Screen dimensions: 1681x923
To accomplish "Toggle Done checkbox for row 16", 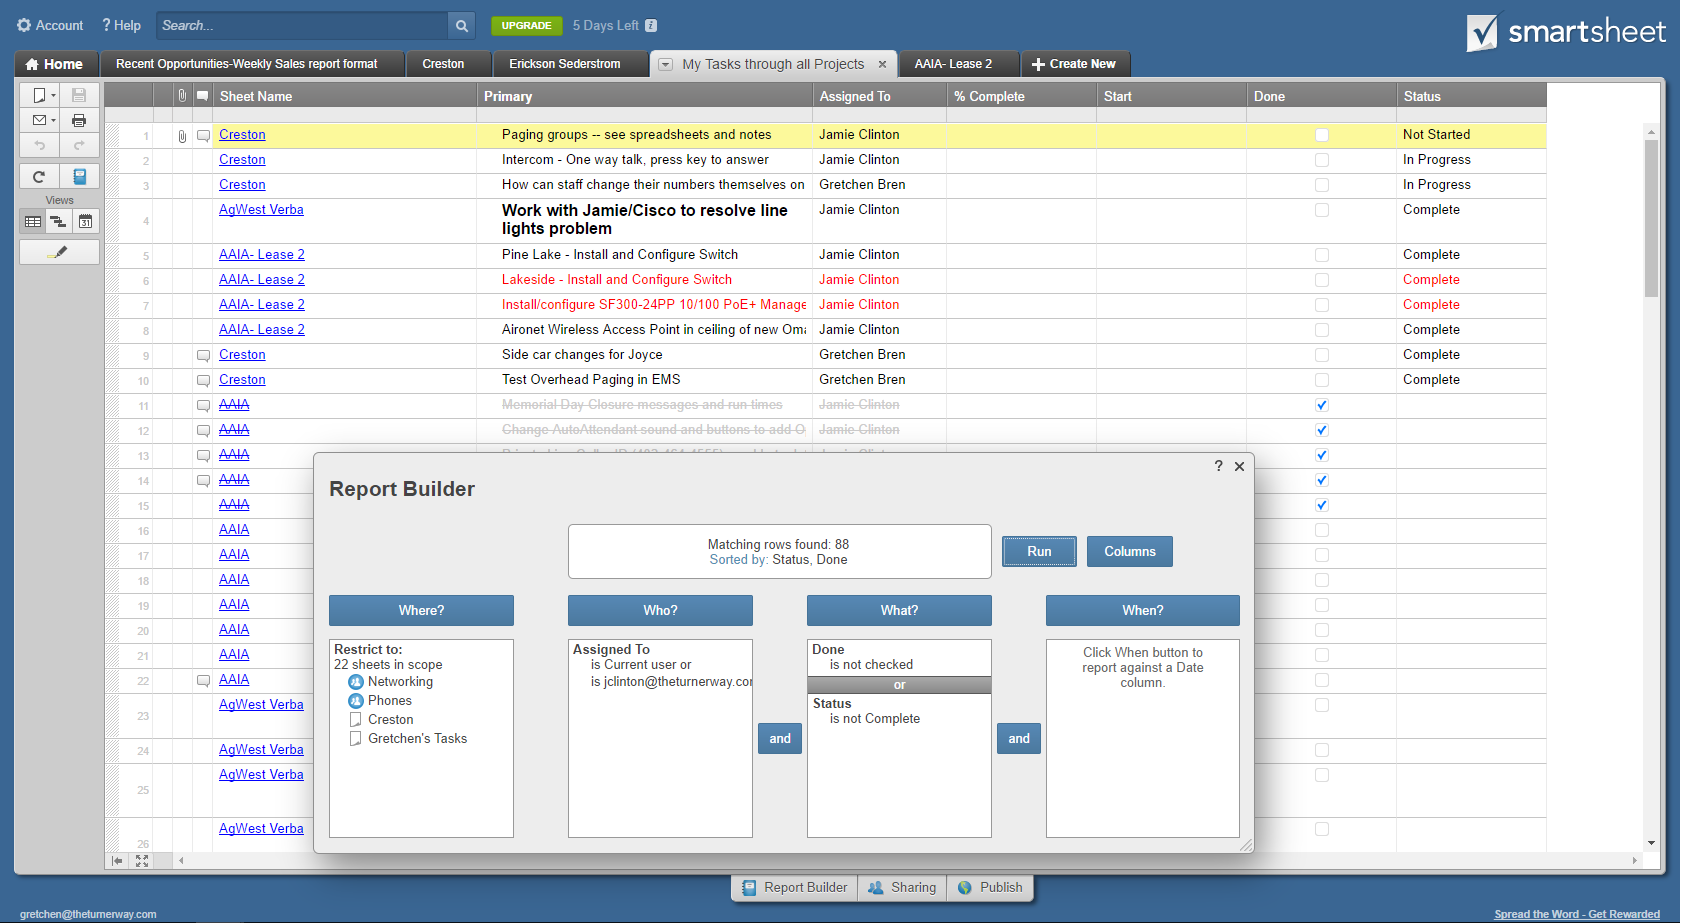I will pos(1322,530).
